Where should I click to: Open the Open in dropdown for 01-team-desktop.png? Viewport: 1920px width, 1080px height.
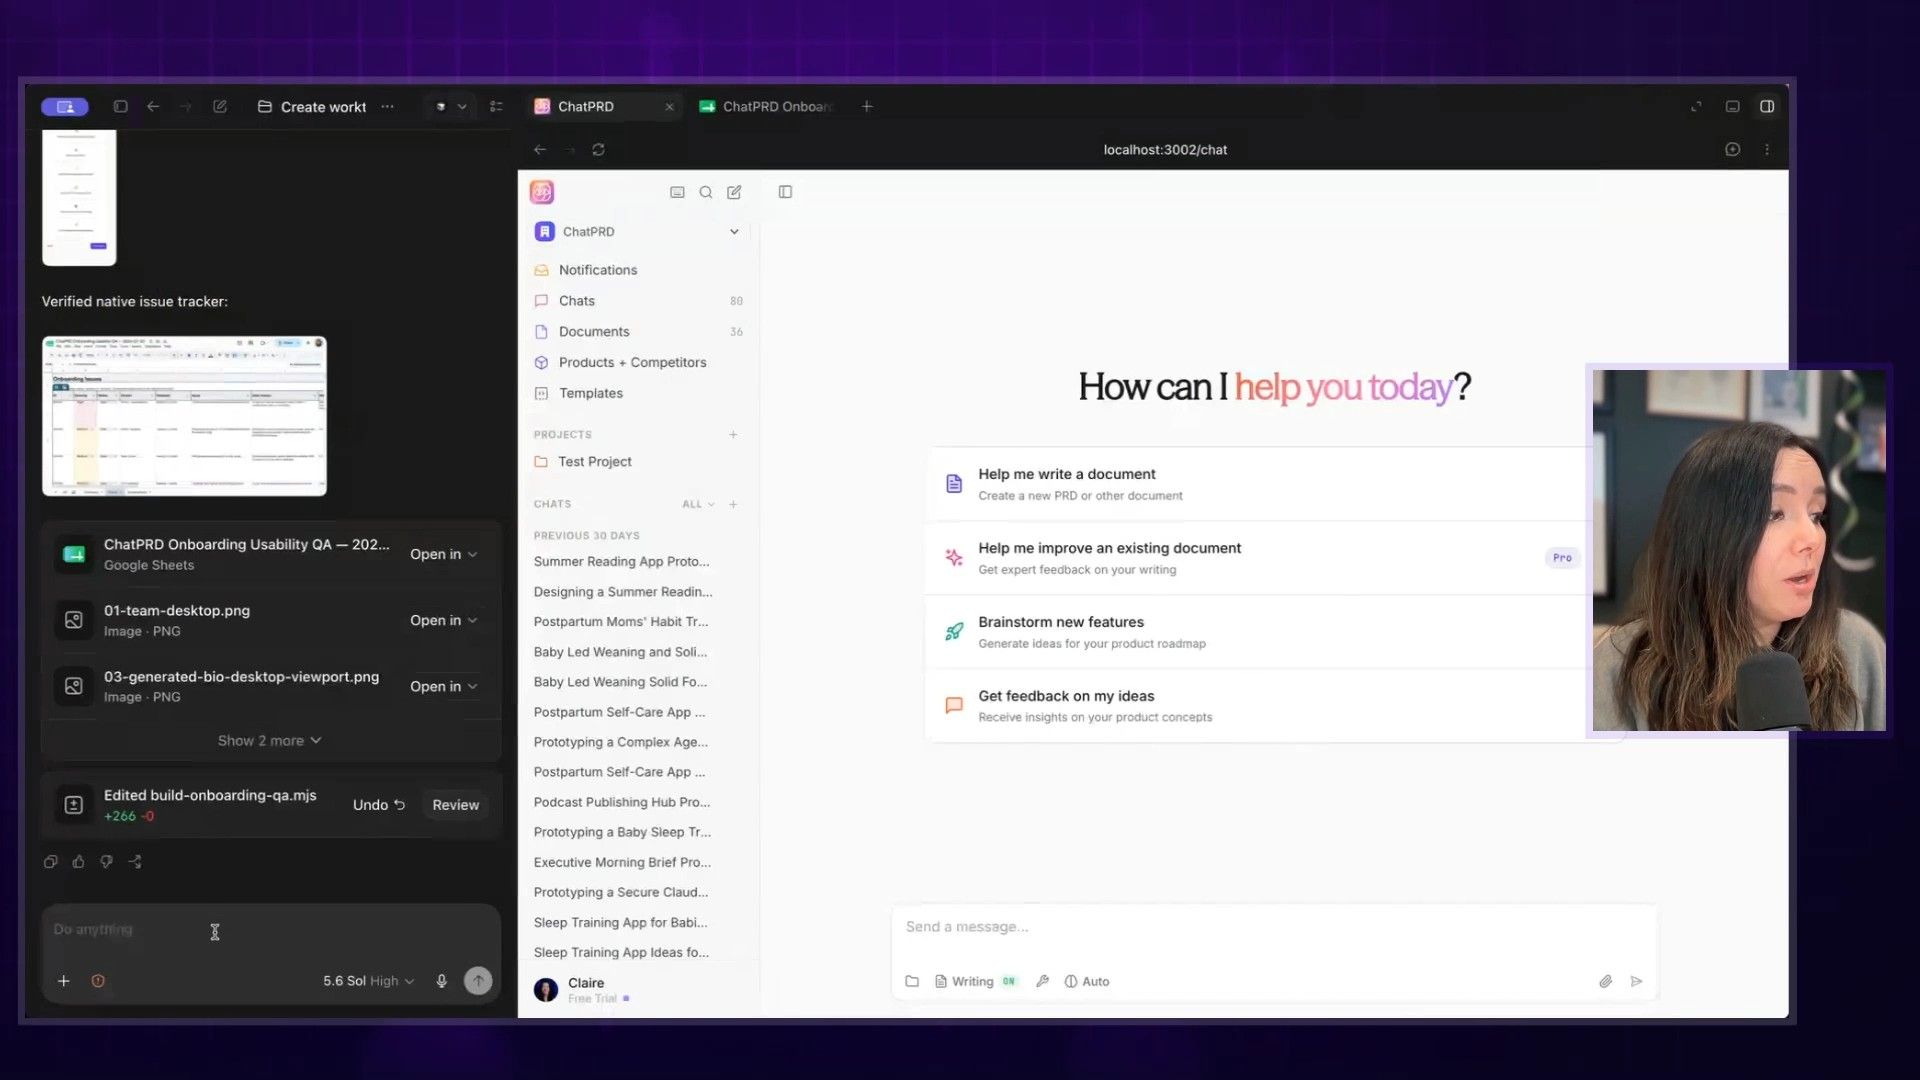click(443, 620)
